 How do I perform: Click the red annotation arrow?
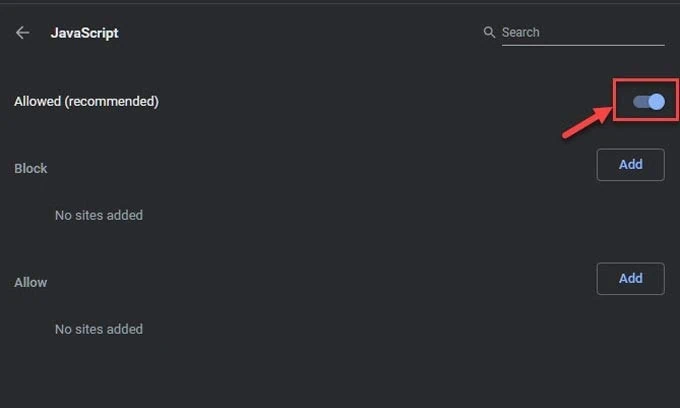[x=587, y=123]
